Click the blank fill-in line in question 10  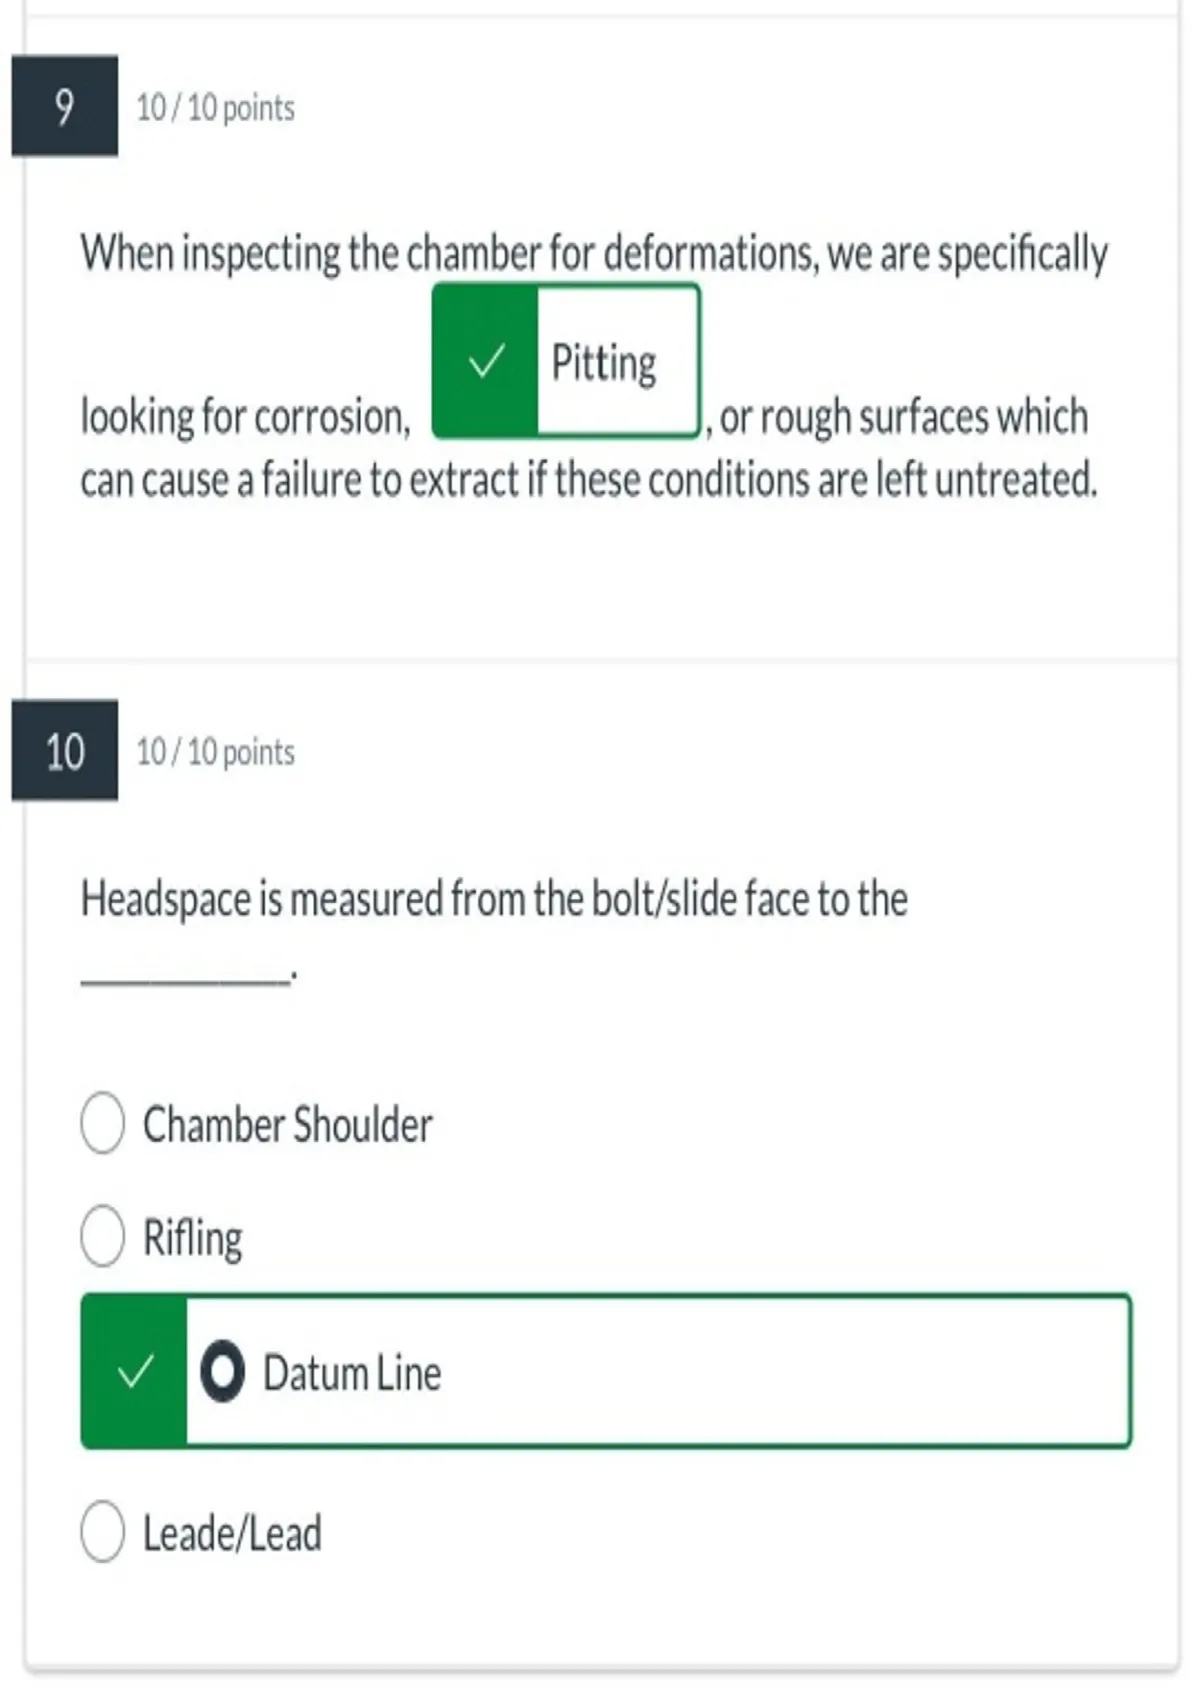(185, 978)
